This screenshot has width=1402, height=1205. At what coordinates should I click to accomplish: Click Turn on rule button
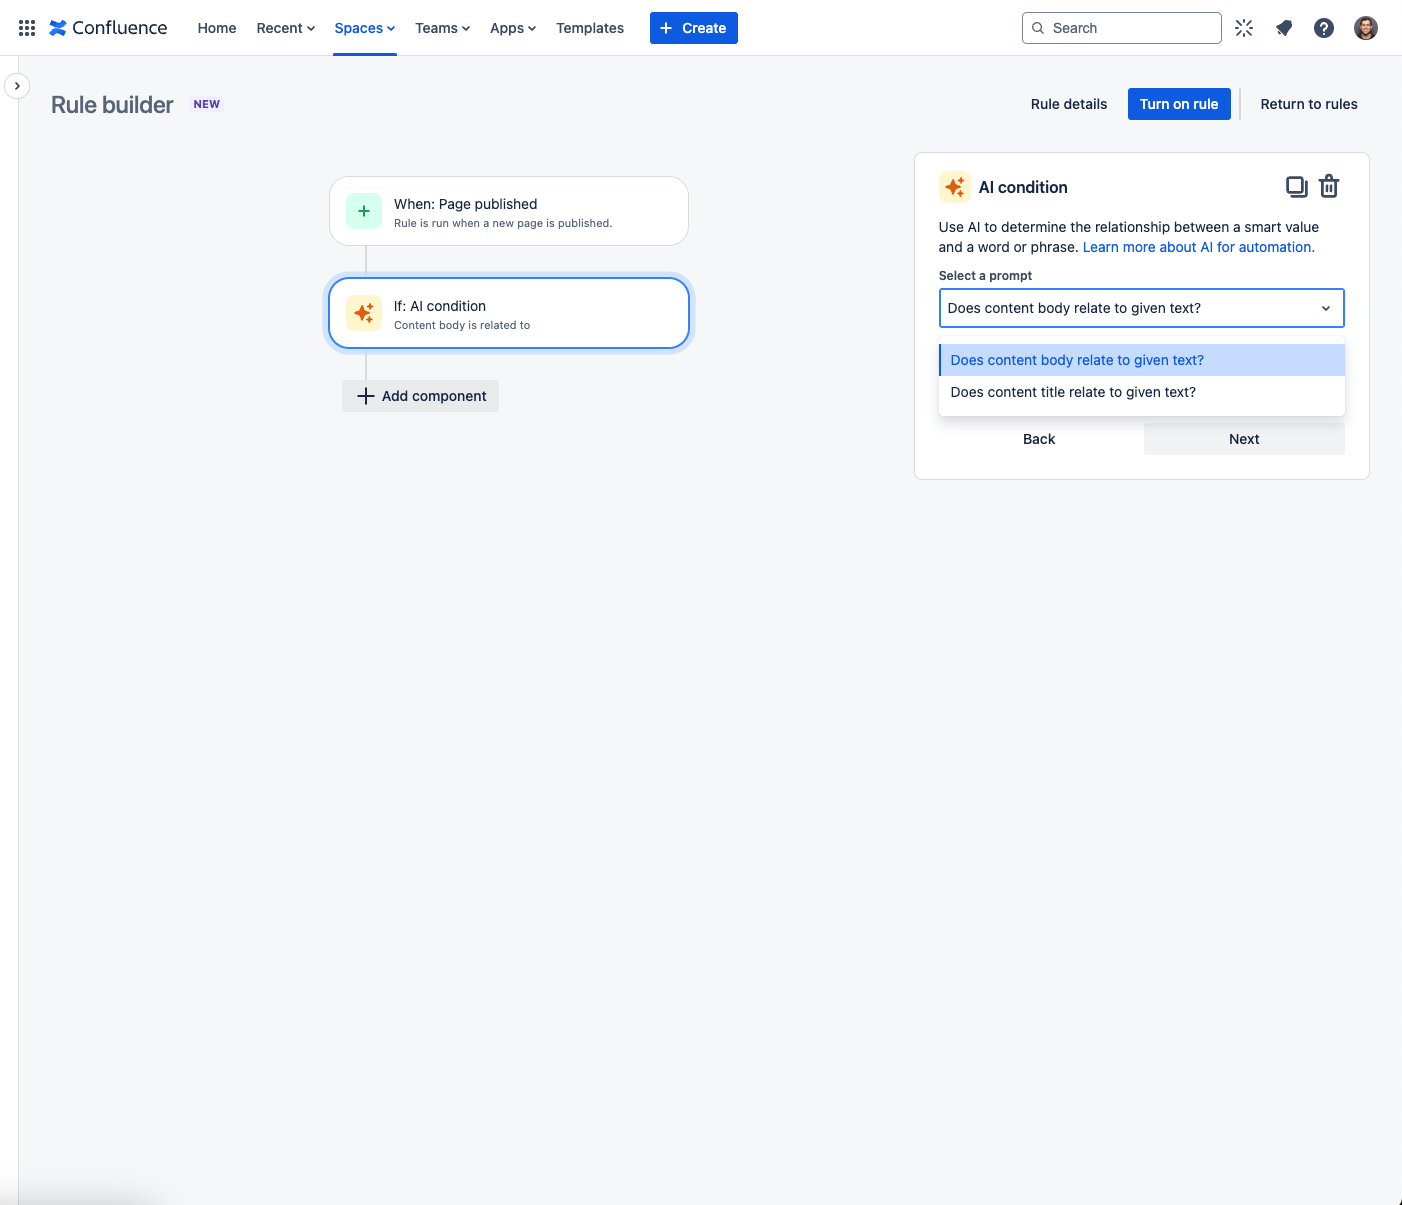click(x=1179, y=104)
